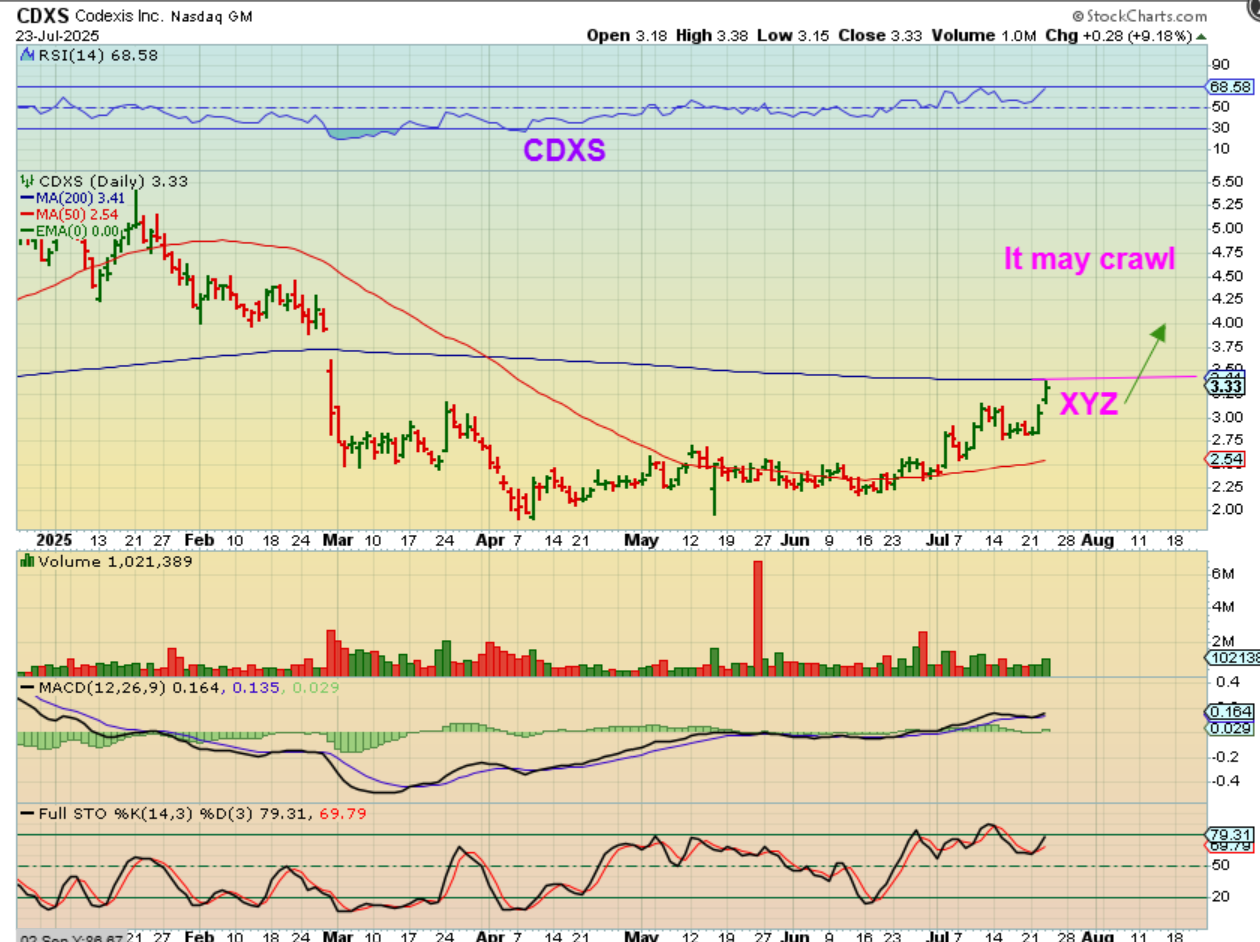The width and height of the screenshot is (1260, 942).
Task: Click the line icon beside Full STO label
Action: 26,813
